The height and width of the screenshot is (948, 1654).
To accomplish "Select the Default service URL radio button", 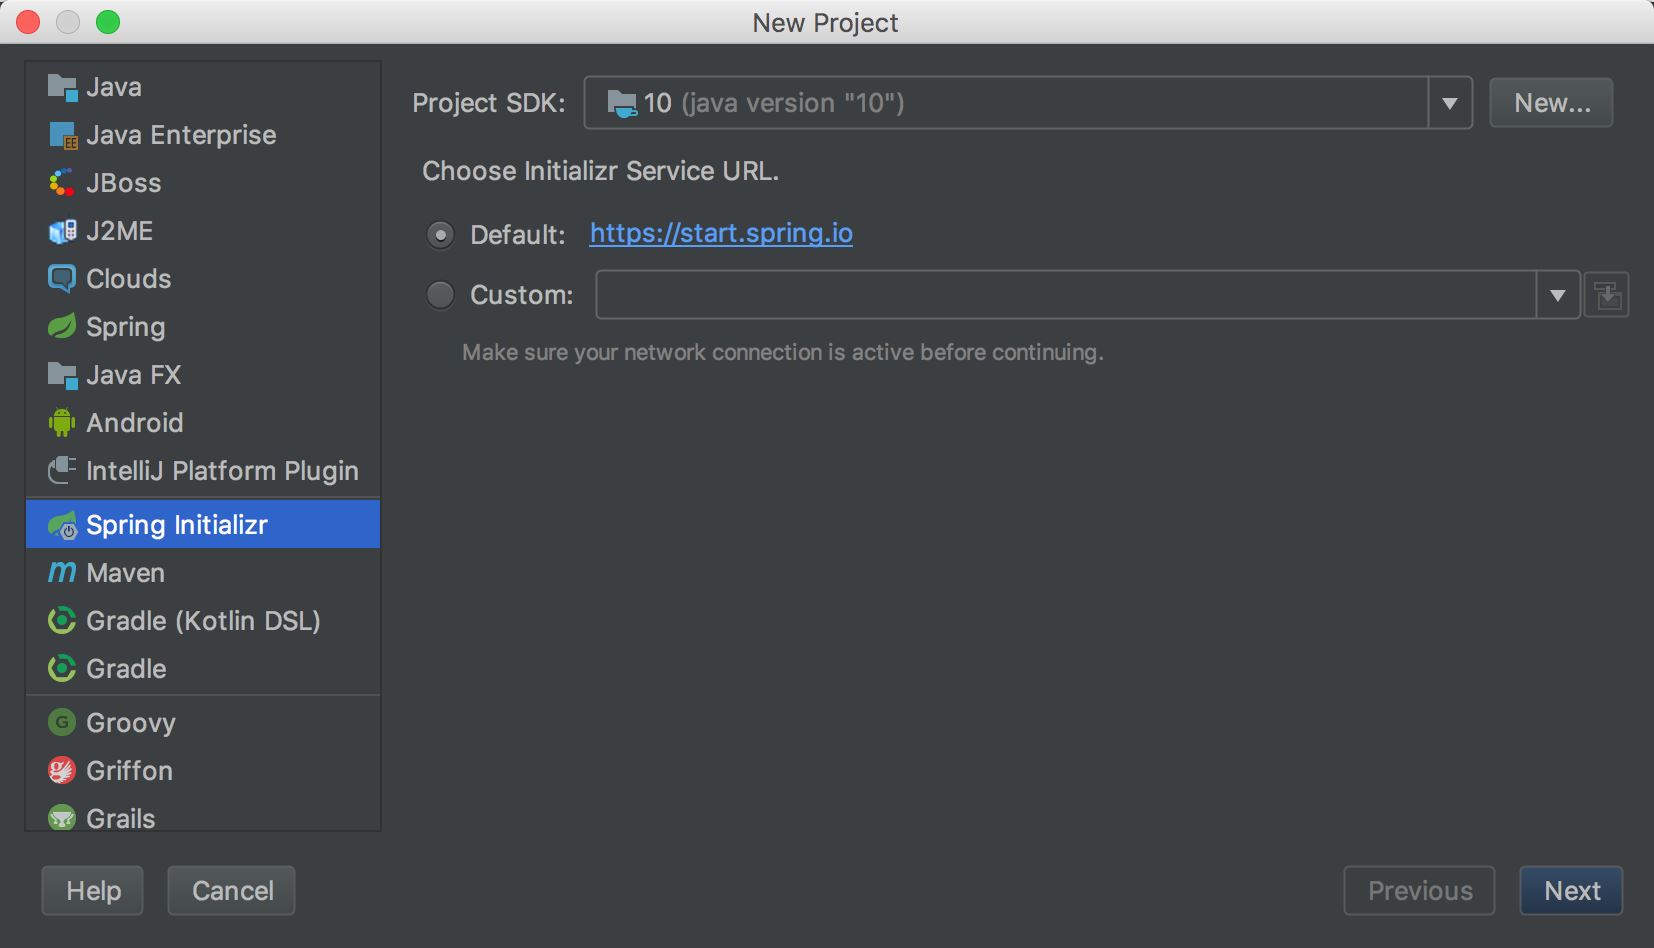I will [440, 235].
